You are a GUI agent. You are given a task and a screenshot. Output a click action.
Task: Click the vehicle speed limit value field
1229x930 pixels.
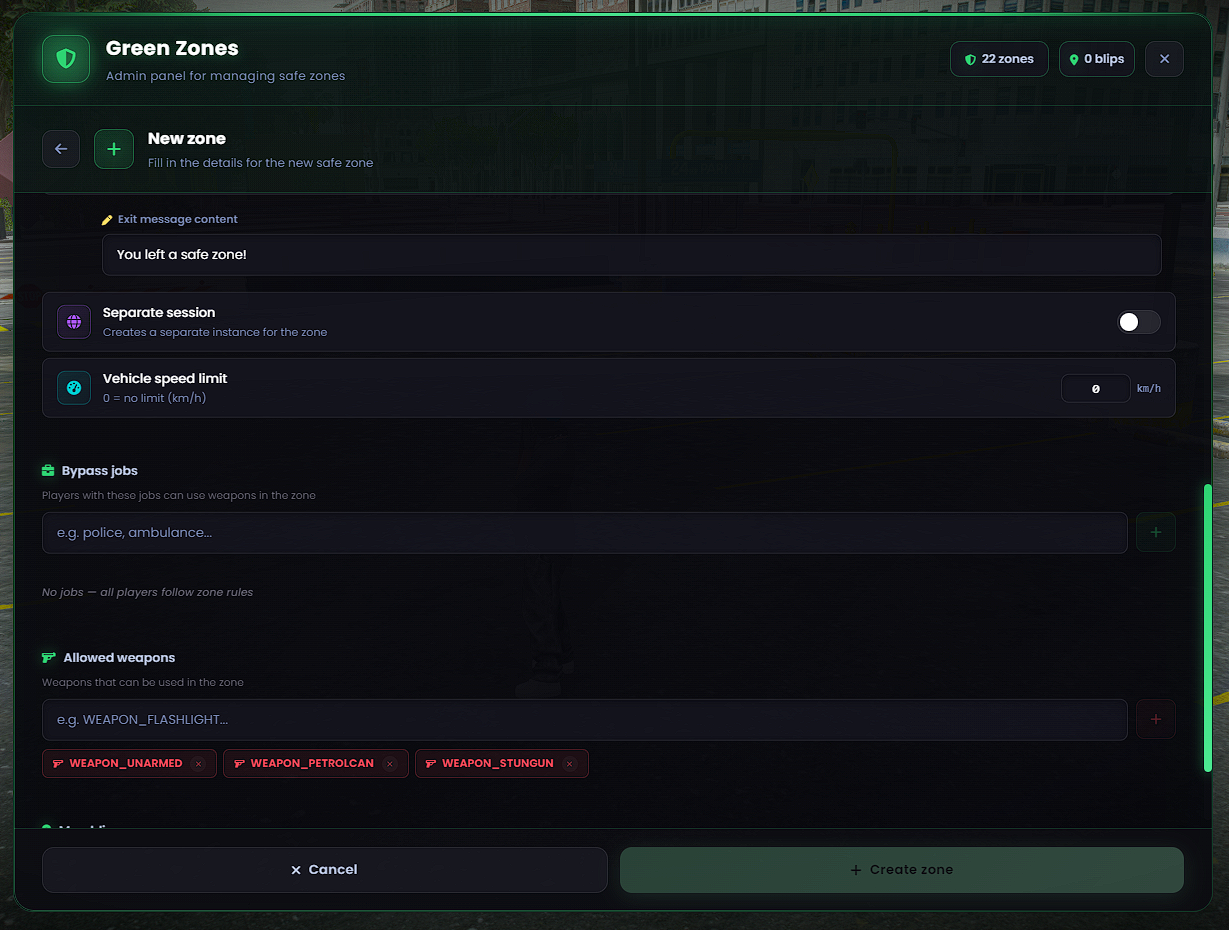[x=1096, y=388]
